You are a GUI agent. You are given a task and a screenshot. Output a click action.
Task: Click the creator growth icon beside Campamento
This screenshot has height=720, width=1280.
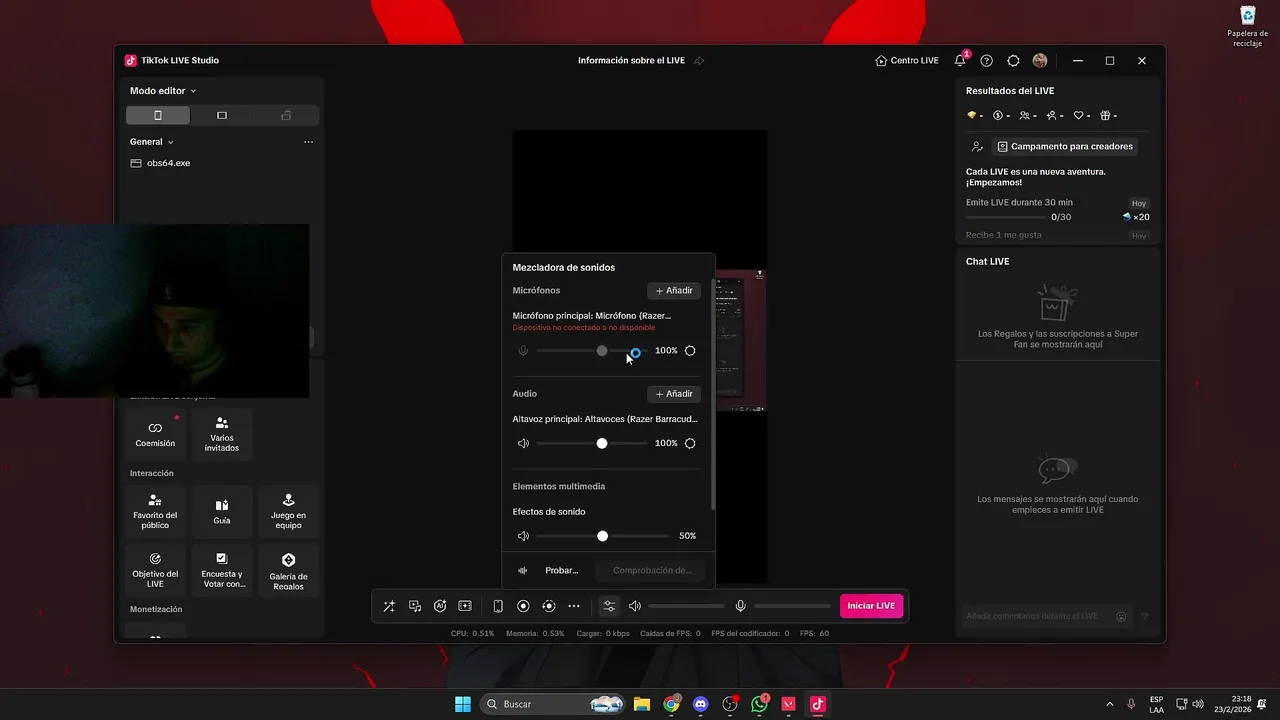(x=977, y=147)
